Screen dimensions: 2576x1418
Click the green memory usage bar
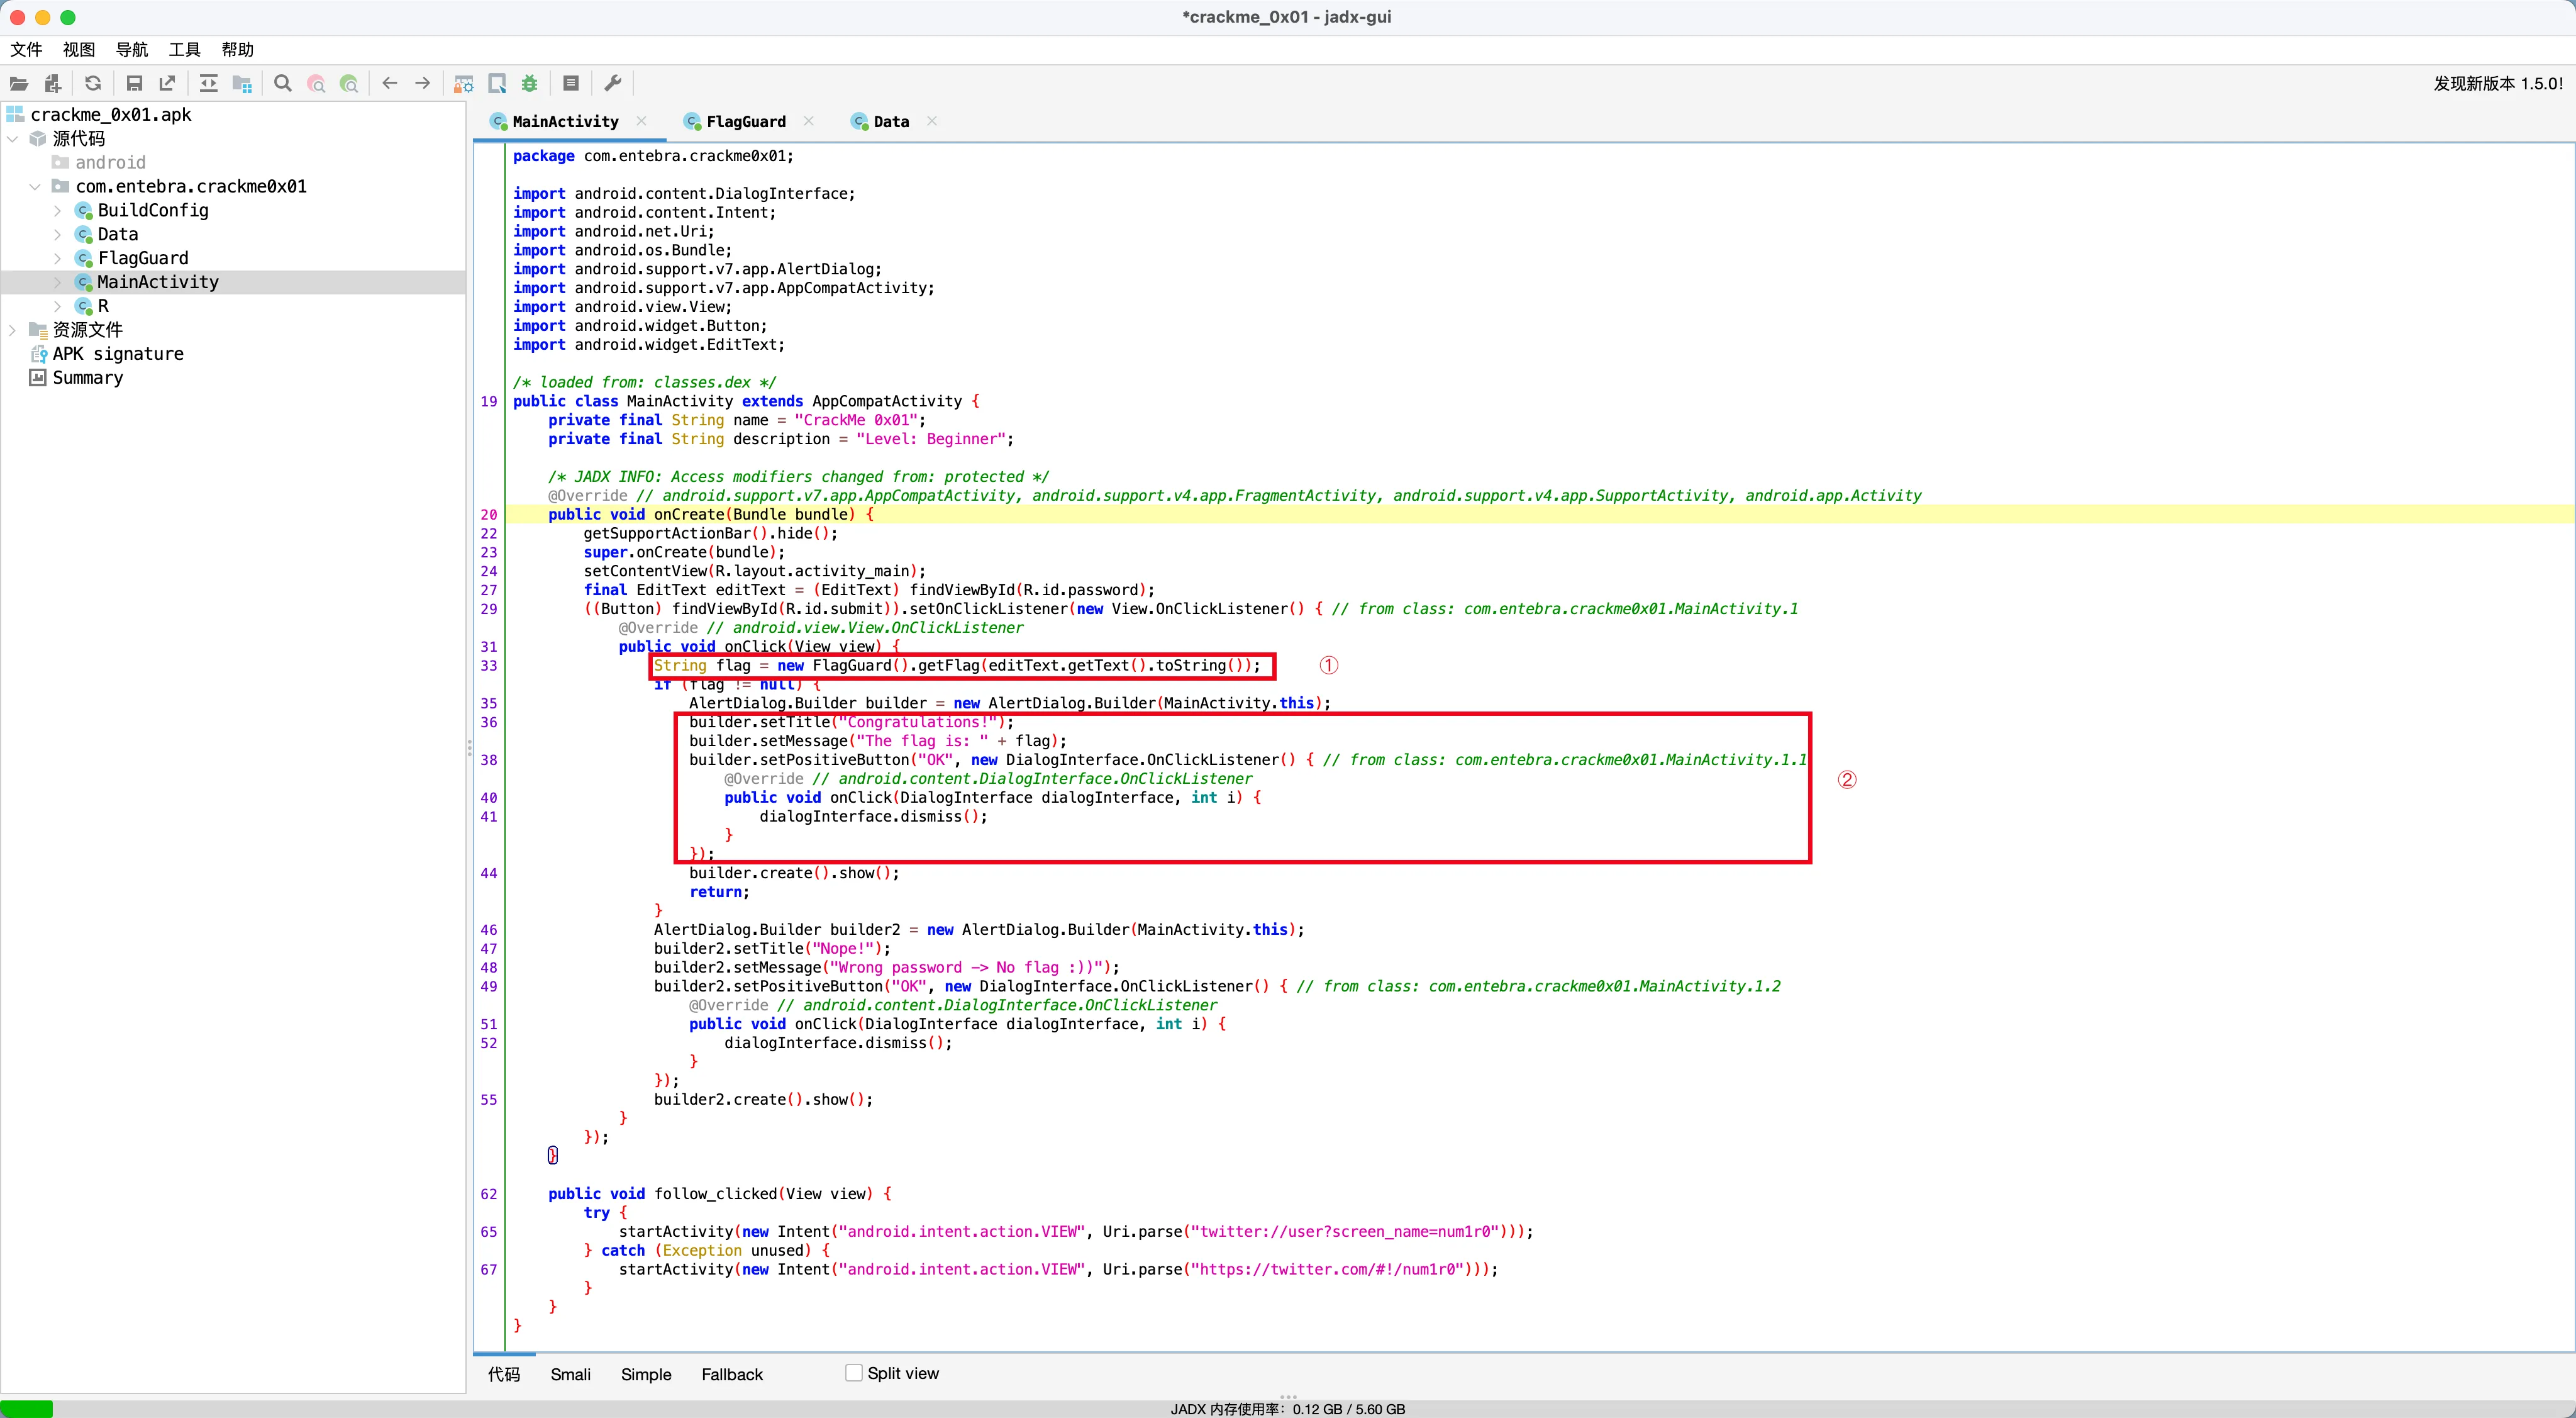tap(27, 1408)
